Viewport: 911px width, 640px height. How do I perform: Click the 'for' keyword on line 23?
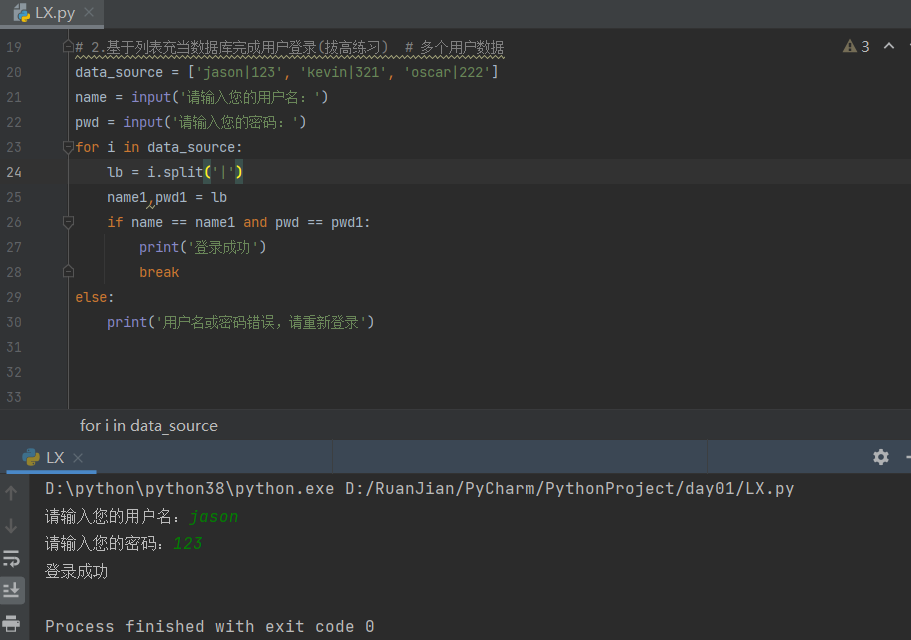pyautogui.click(x=87, y=148)
